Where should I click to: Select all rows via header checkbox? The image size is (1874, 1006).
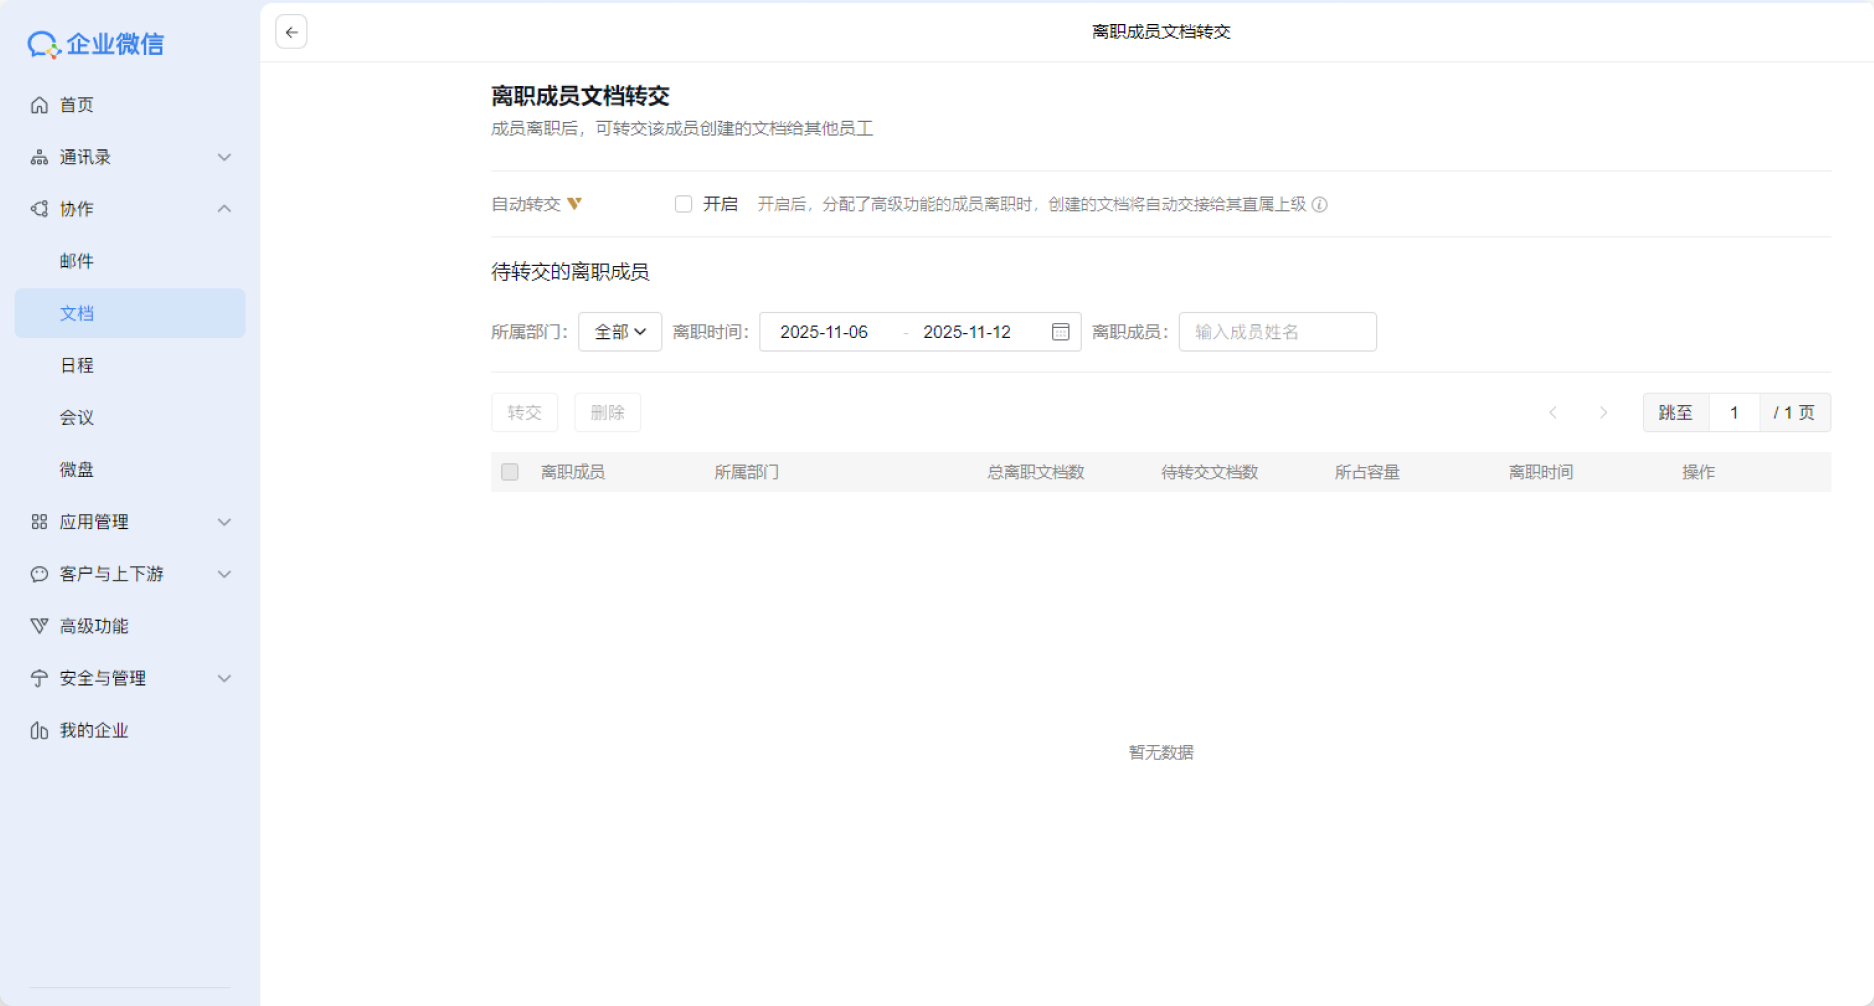pos(510,472)
